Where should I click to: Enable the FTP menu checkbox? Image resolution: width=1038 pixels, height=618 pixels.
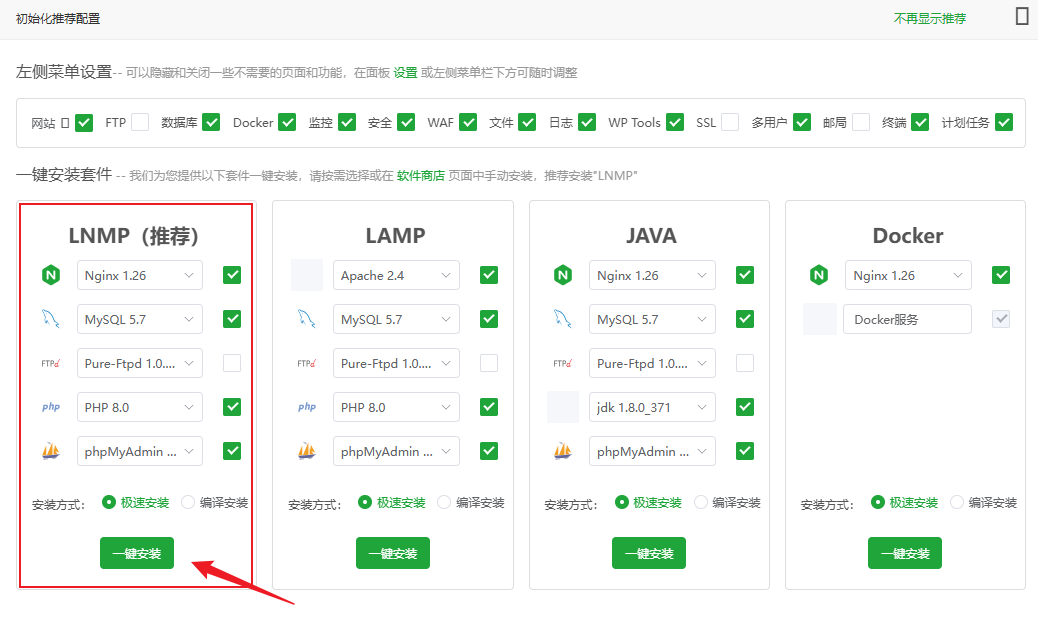tap(140, 122)
